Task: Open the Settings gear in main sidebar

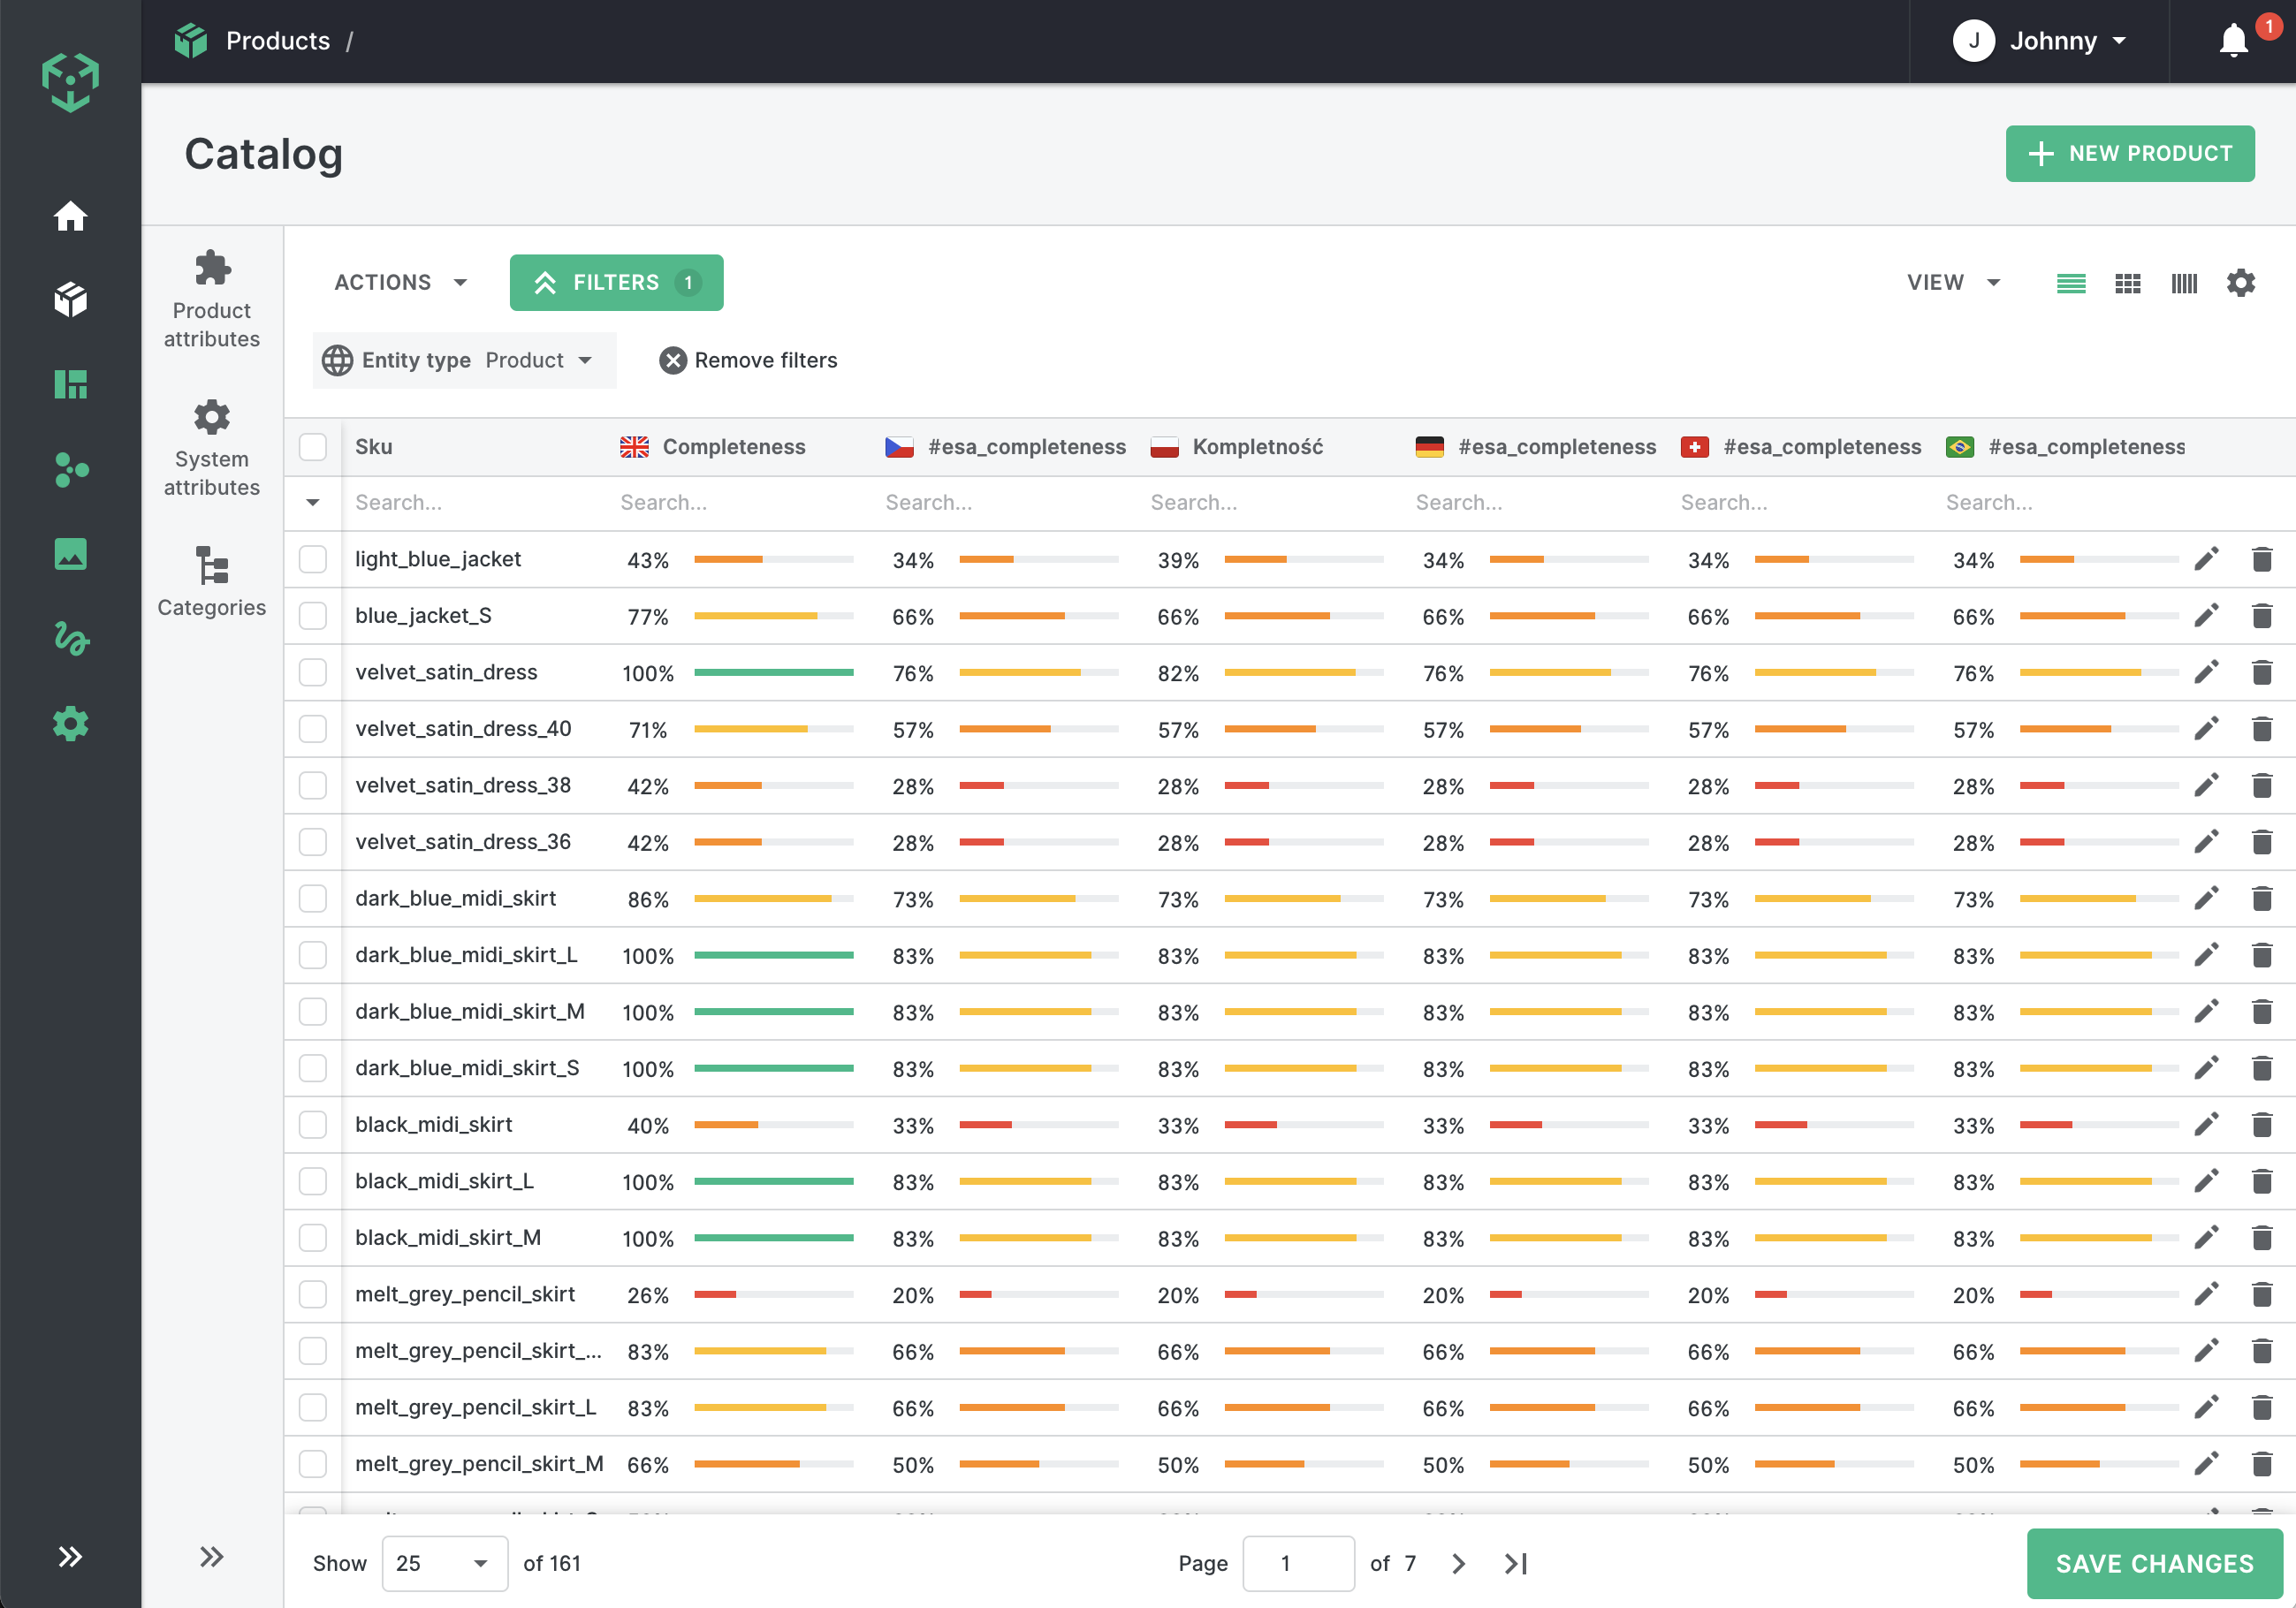Action: coord(70,723)
